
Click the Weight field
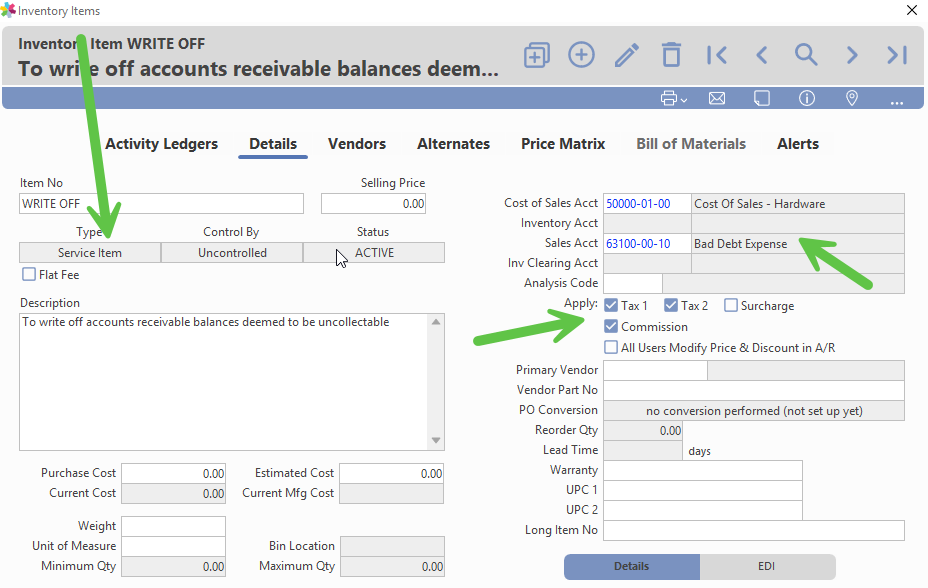(x=173, y=526)
